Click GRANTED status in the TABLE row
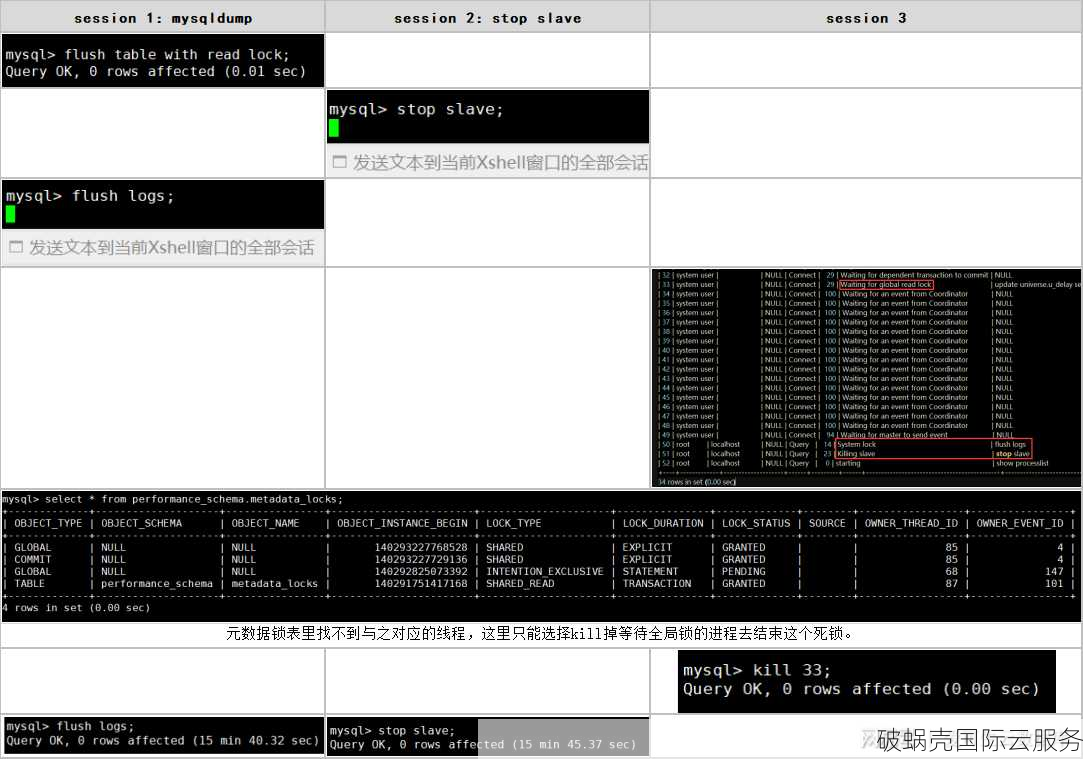Image resolution: width=1083 pixels, height=759 pixels. (744, 584)
